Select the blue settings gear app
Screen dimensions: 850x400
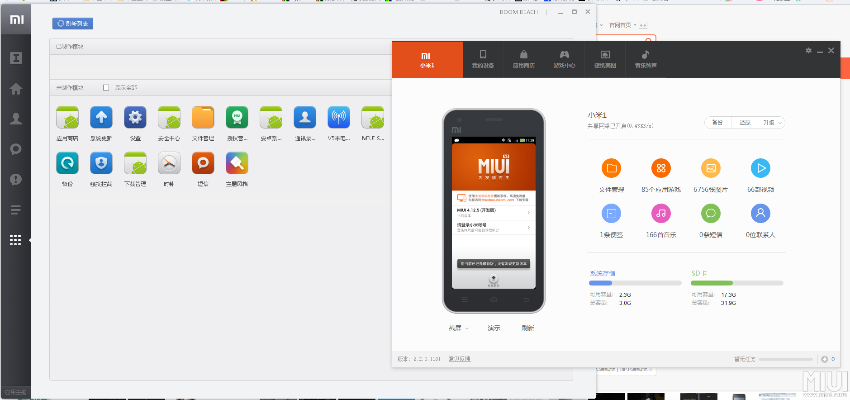pyautogui.click(x=135, y=117)
